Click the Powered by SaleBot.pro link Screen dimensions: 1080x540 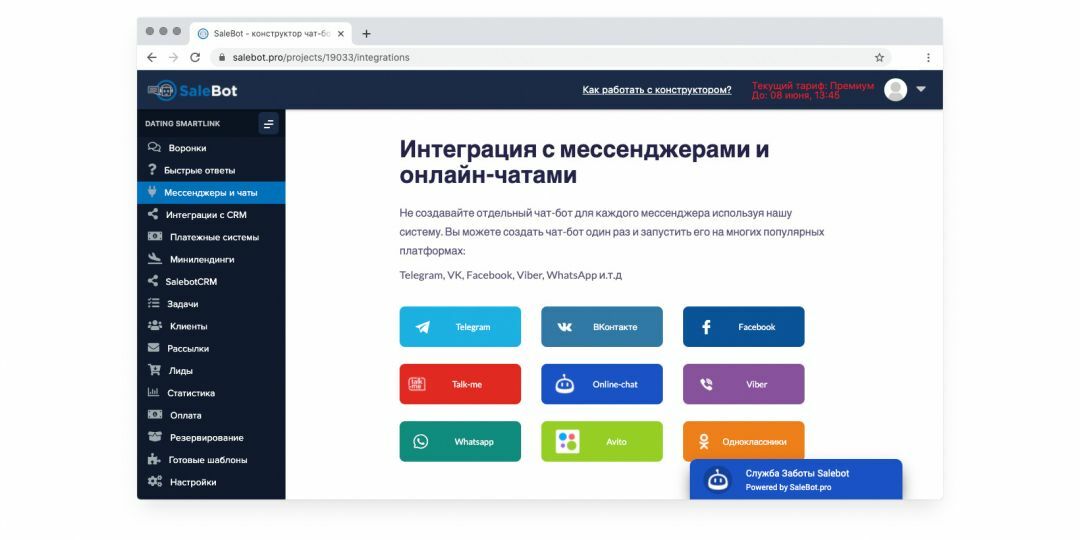788,488
